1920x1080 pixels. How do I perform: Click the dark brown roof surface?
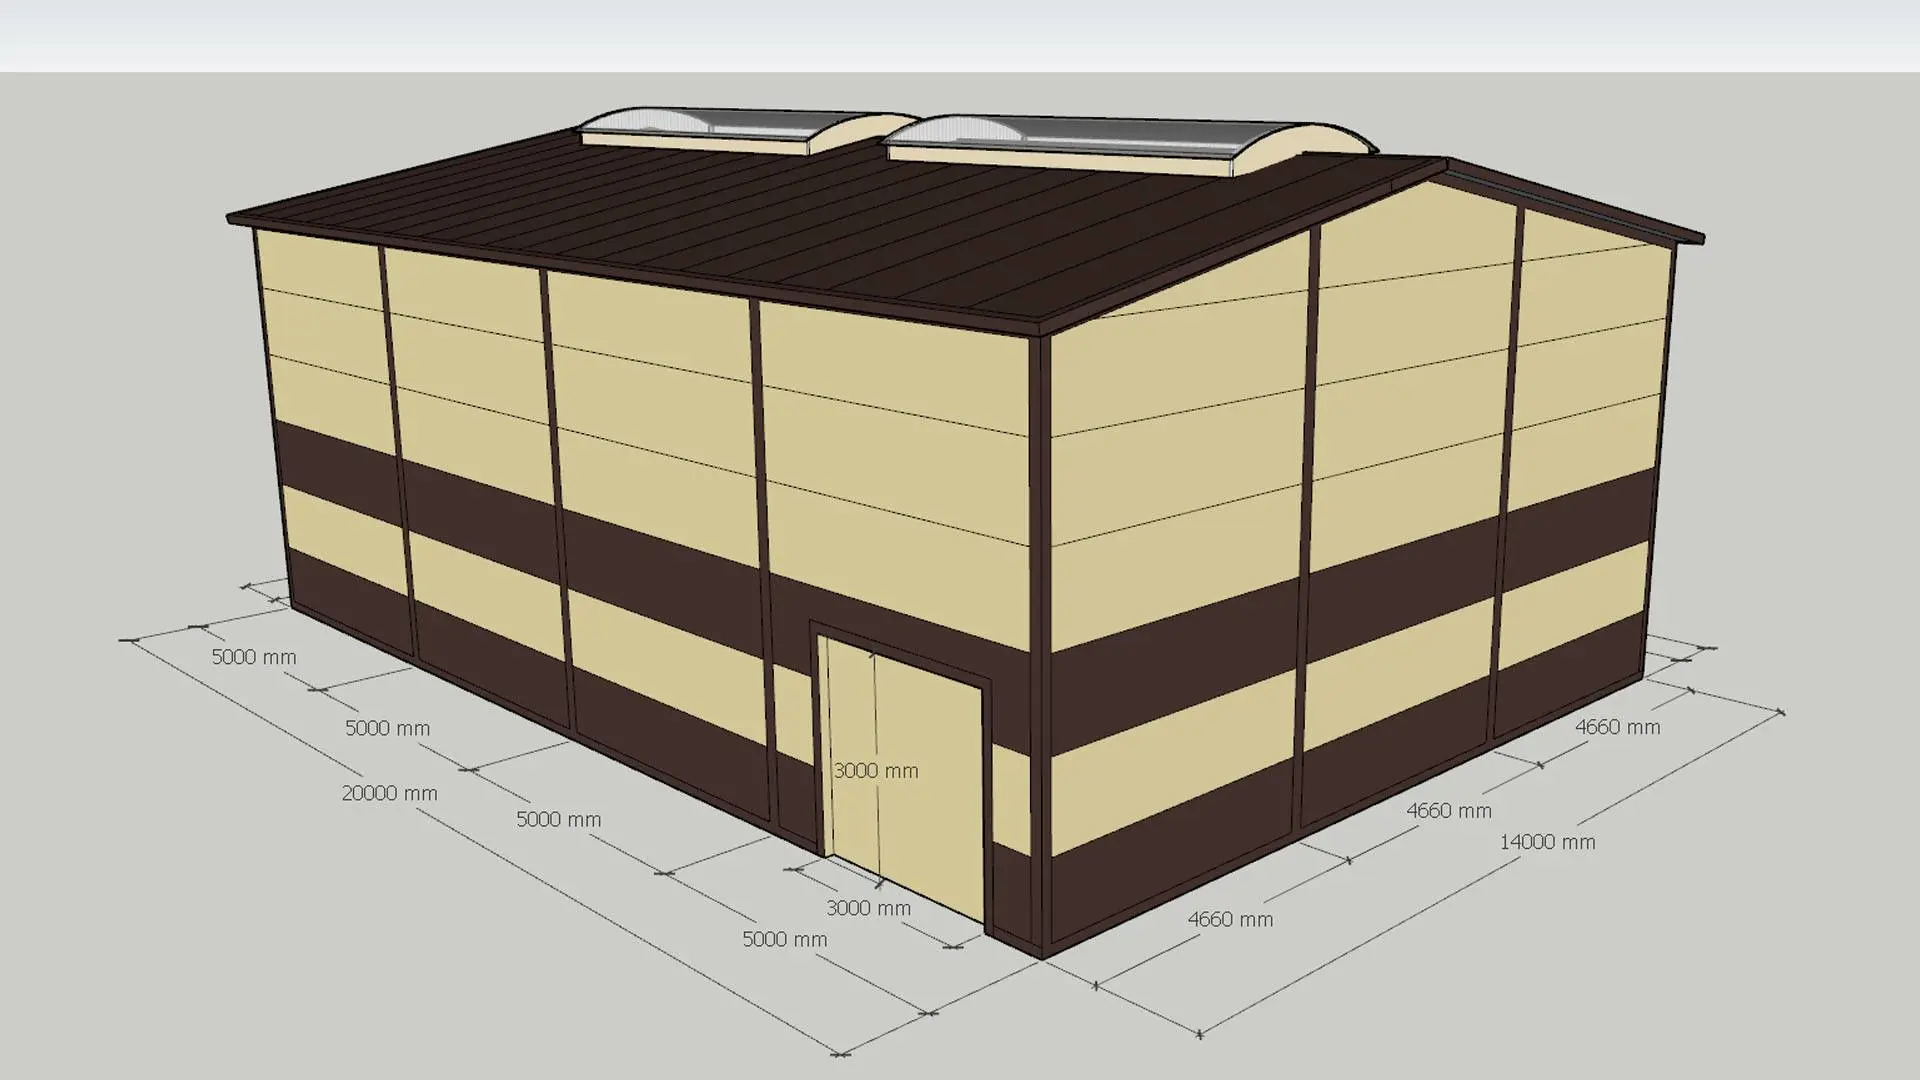[800, 230]
